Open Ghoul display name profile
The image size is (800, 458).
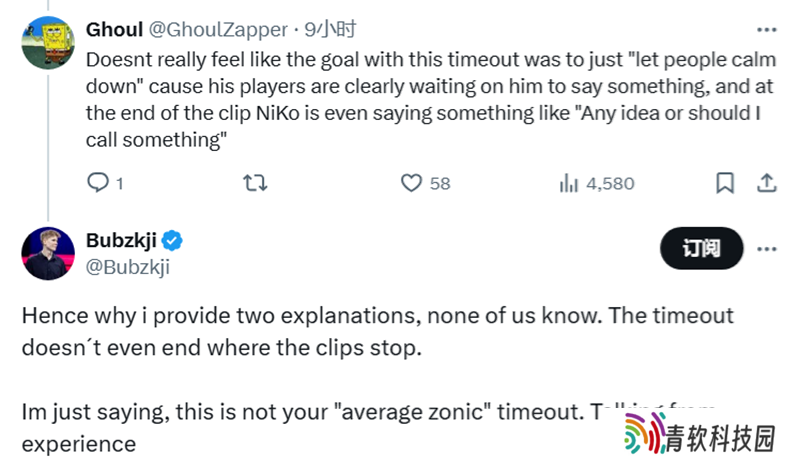pyautogui.click(x=114, y=30)
